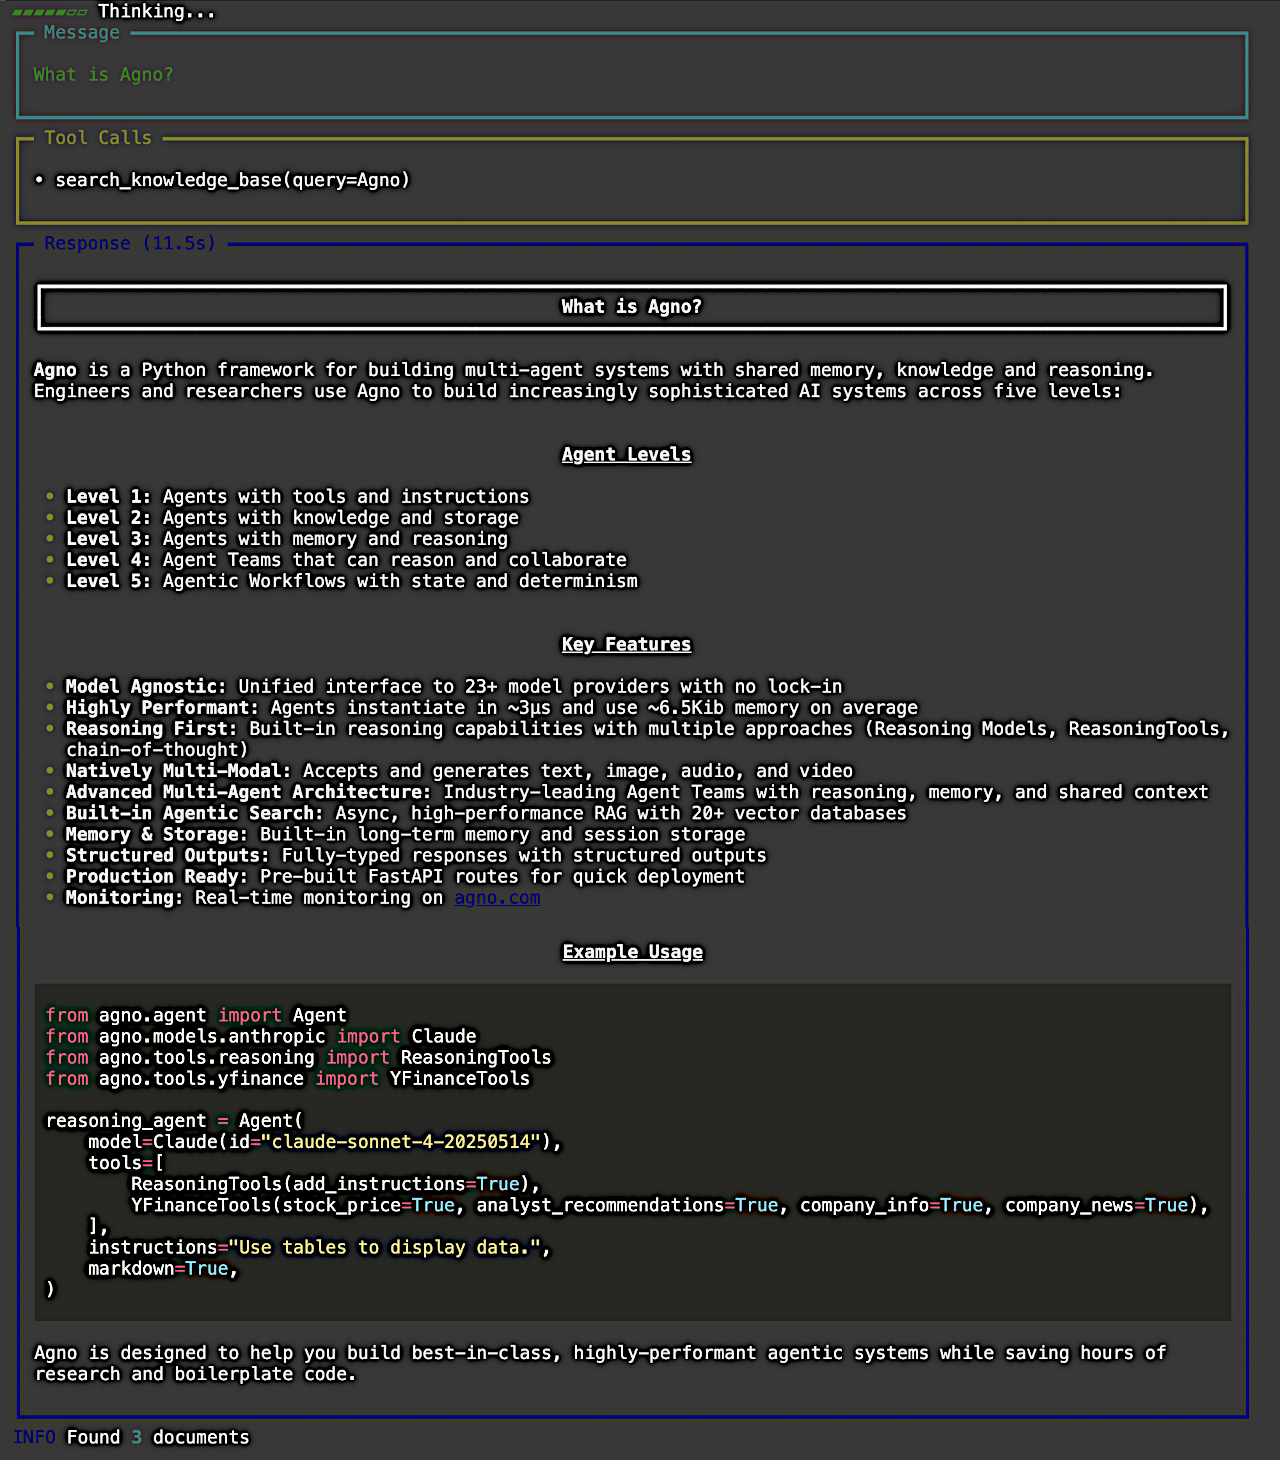Open the agno.com link
This screenshot has height=1460, width=1280.
497,898
